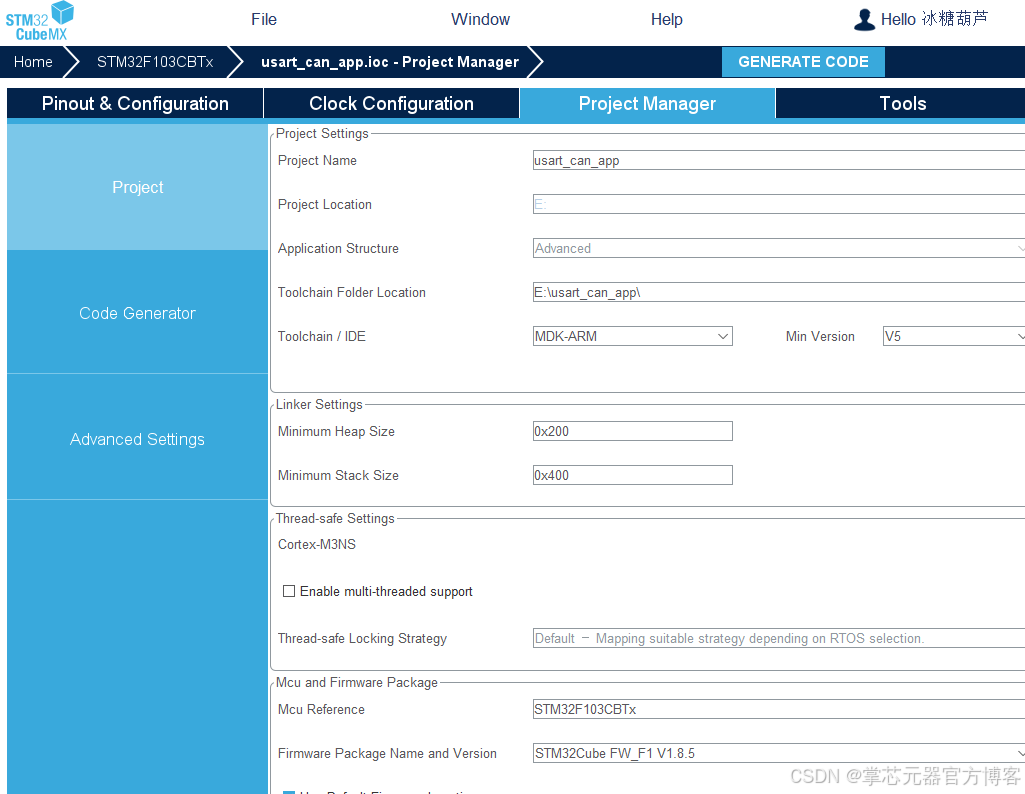Switch to Tools tab
Viewport: 1025px width, 794px height.
[902, 103]
